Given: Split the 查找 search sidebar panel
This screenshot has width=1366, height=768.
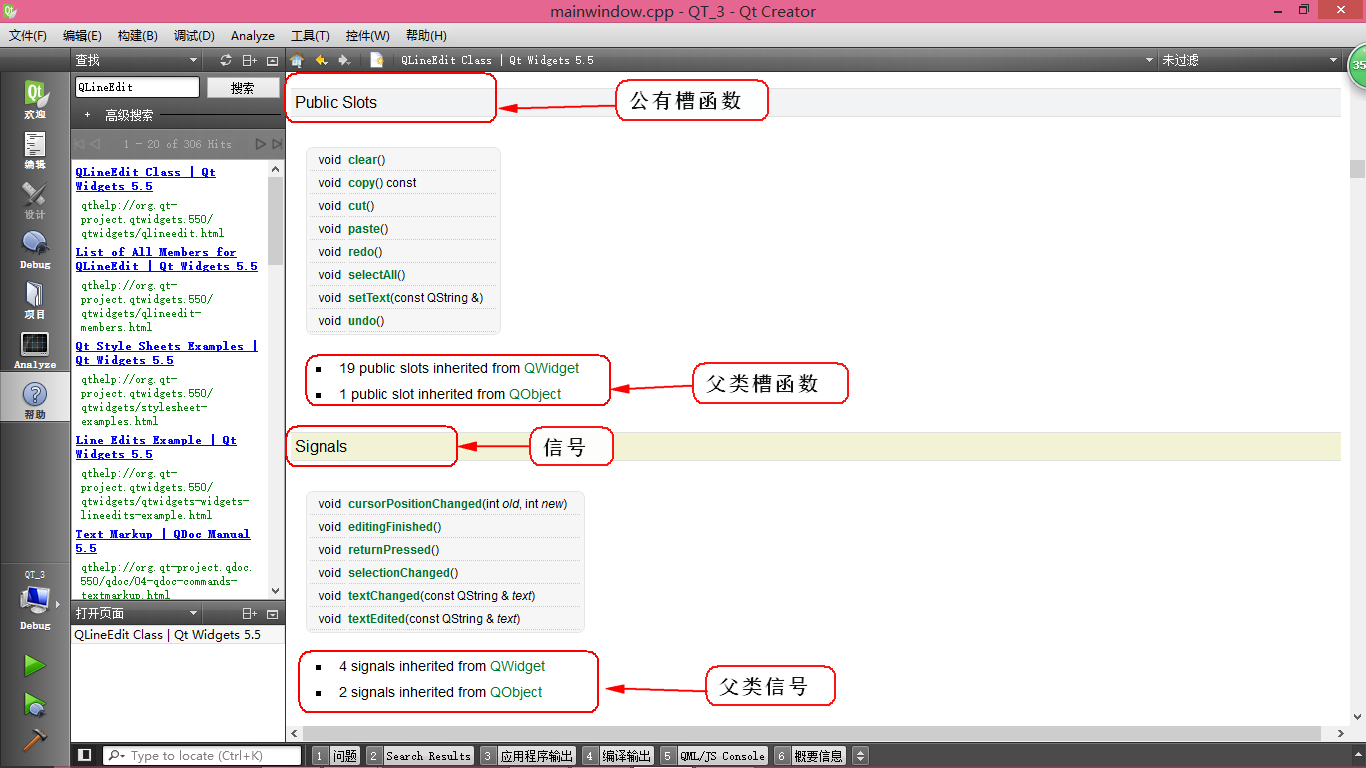Looking at the screenshot, I should [250, 60].
